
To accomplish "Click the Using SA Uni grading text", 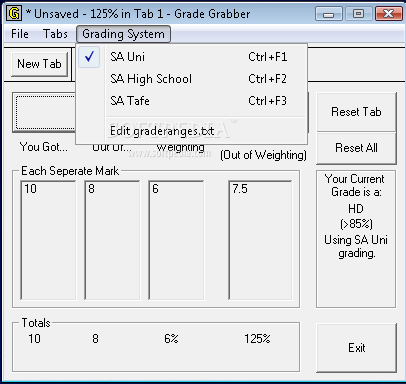I will tap(356, 247).
